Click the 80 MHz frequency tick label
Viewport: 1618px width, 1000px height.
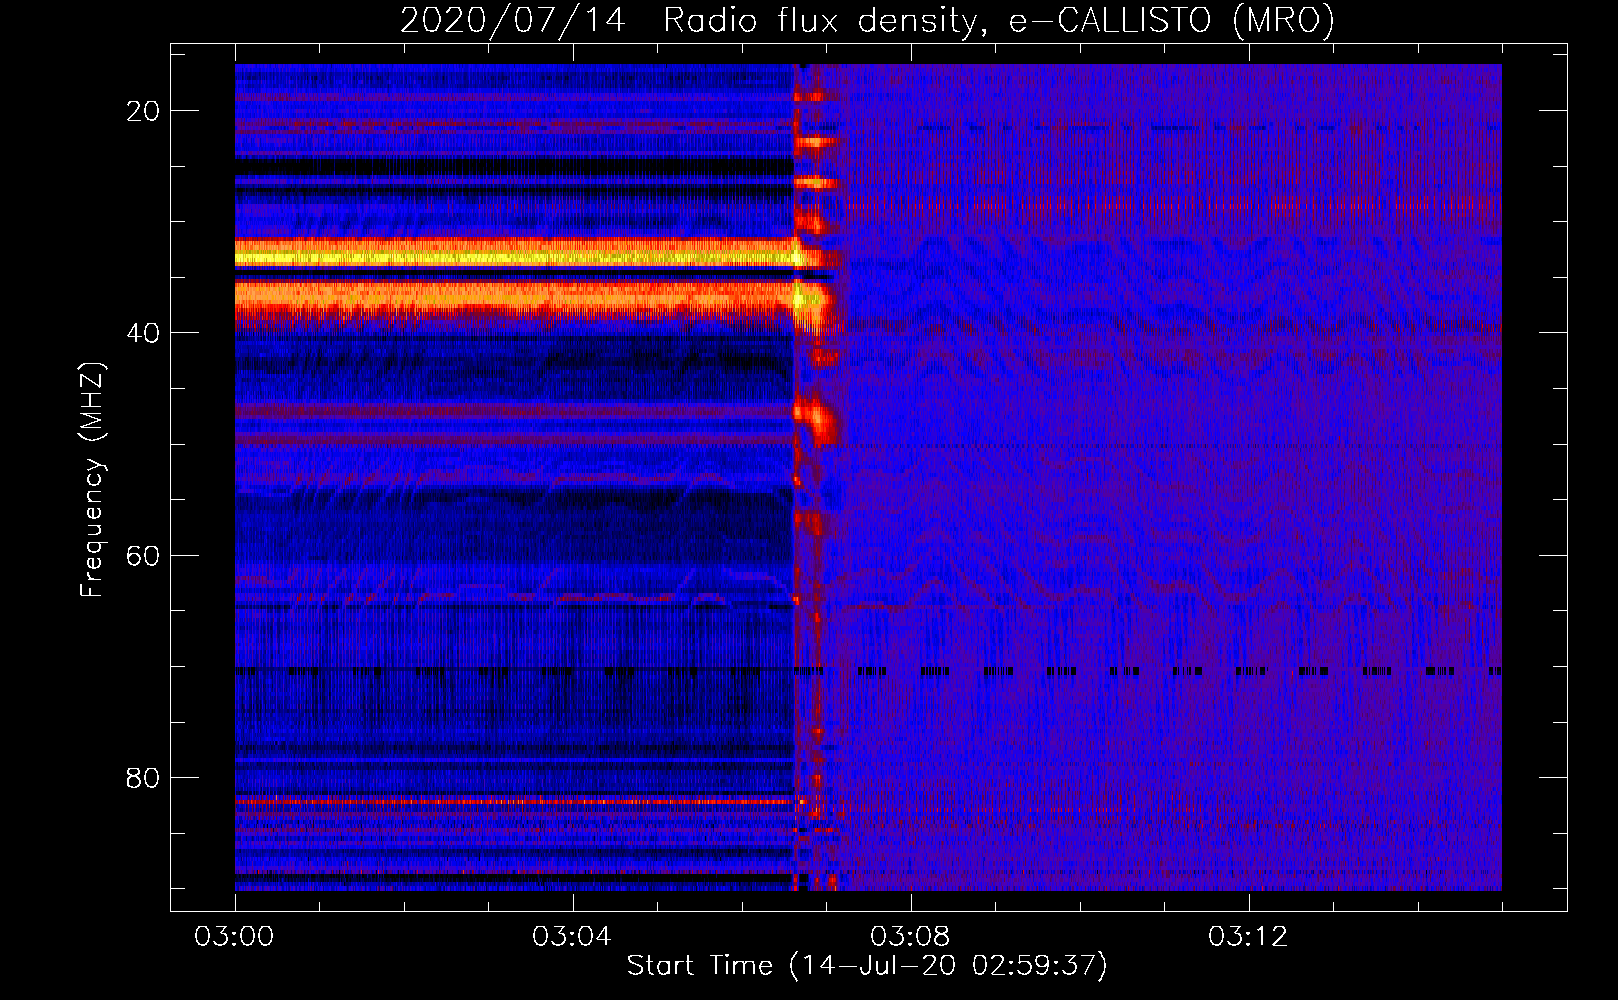click(143, 777)
